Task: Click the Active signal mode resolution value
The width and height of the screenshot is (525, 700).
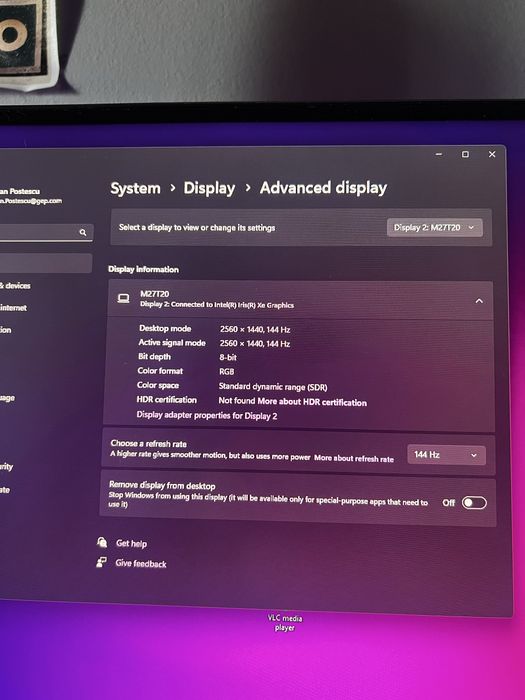Action: [x=255, y=344]
